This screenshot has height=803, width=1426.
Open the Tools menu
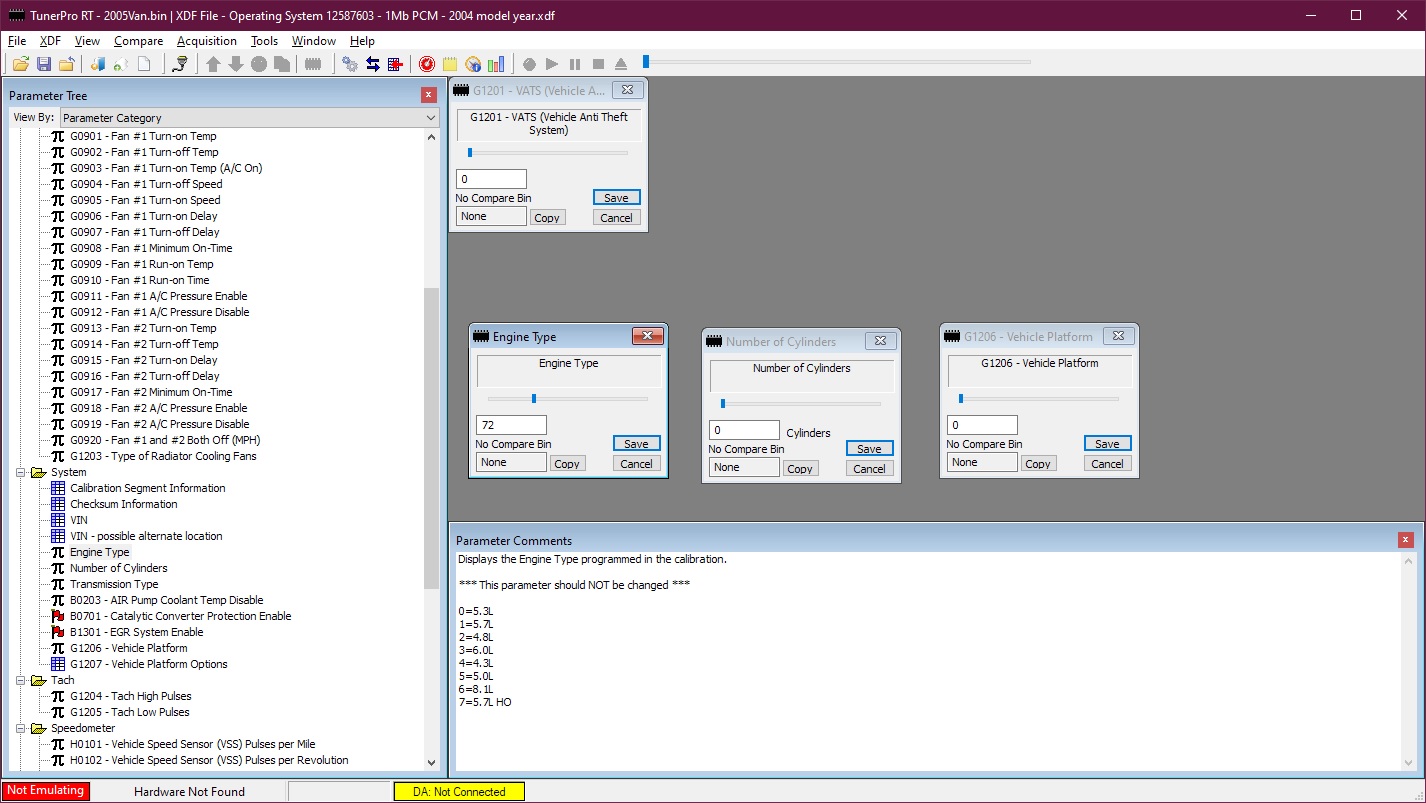pos(265,41)
